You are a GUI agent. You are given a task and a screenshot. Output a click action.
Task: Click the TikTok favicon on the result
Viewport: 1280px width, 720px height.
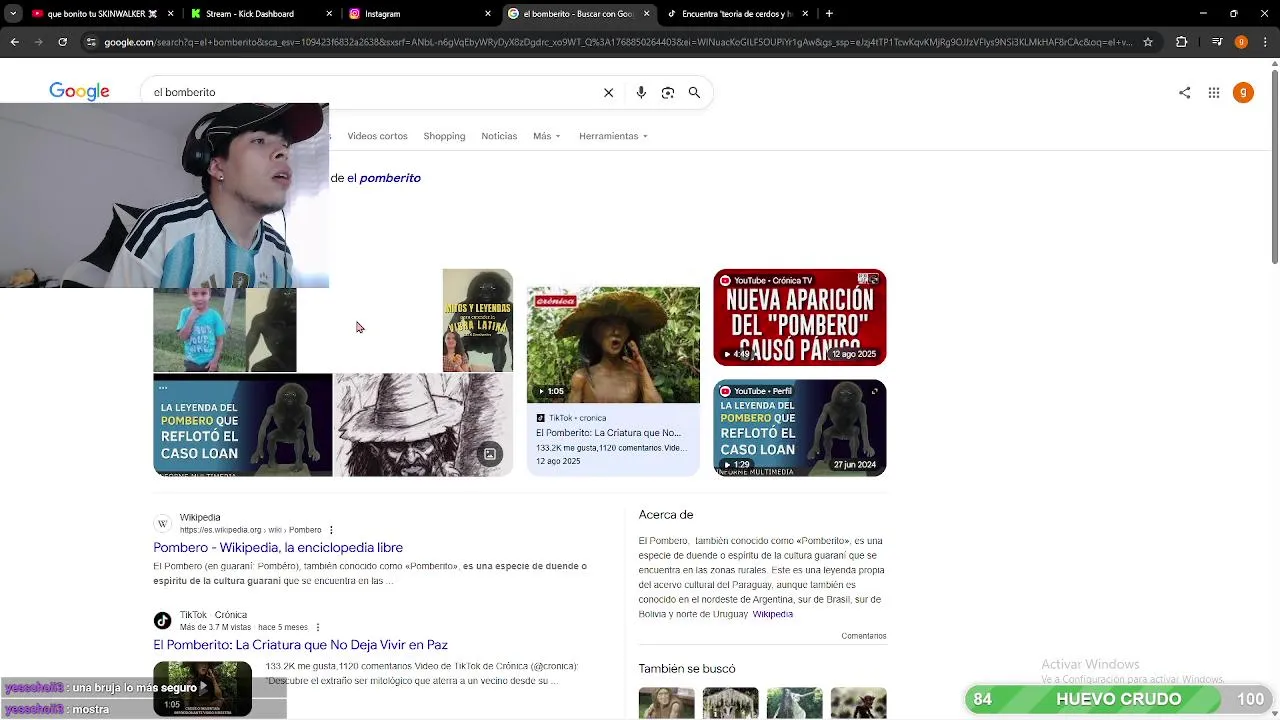tap(162, 620)
